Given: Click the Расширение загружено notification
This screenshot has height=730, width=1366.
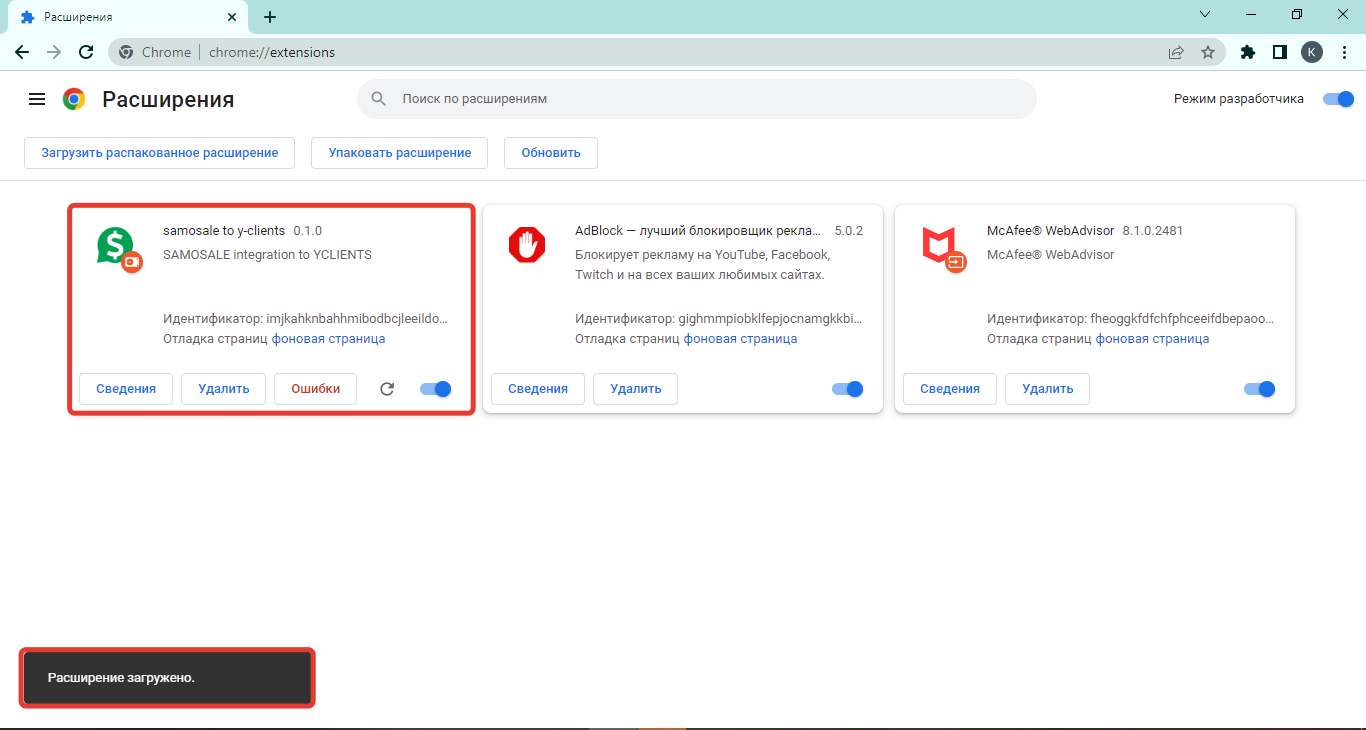Looking at the screenshot, I should tap(168, 678).
